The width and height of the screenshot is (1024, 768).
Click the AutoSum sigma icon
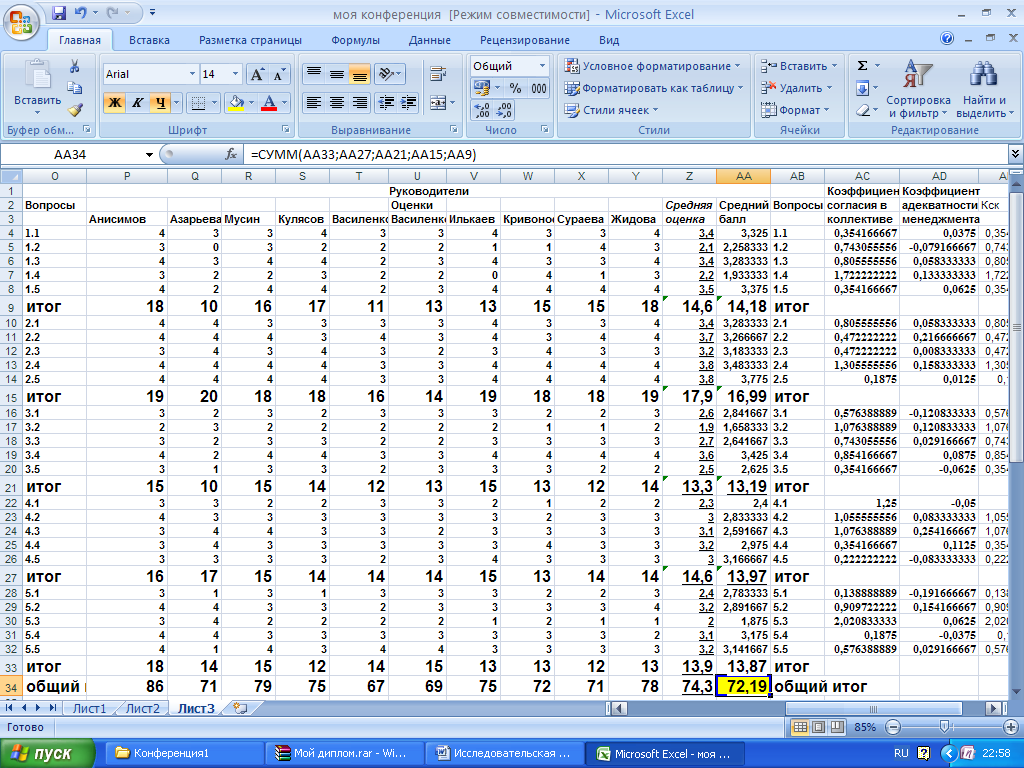tap(863, 66)
